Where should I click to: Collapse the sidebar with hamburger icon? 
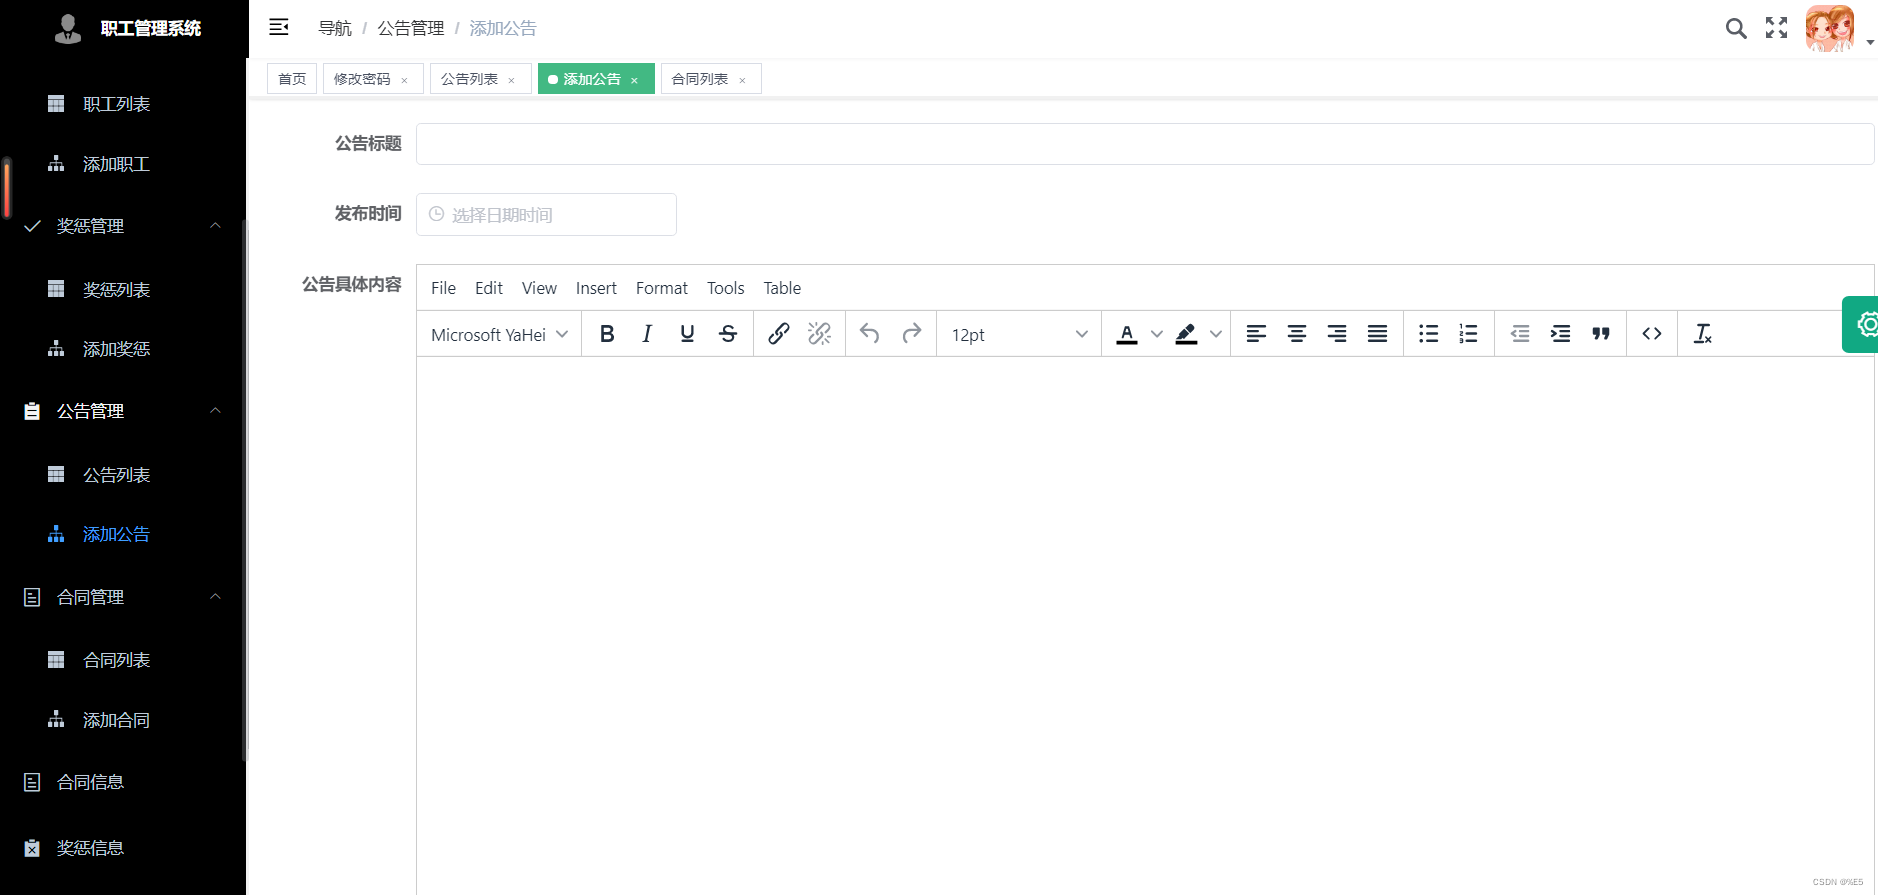click(279, 27)
